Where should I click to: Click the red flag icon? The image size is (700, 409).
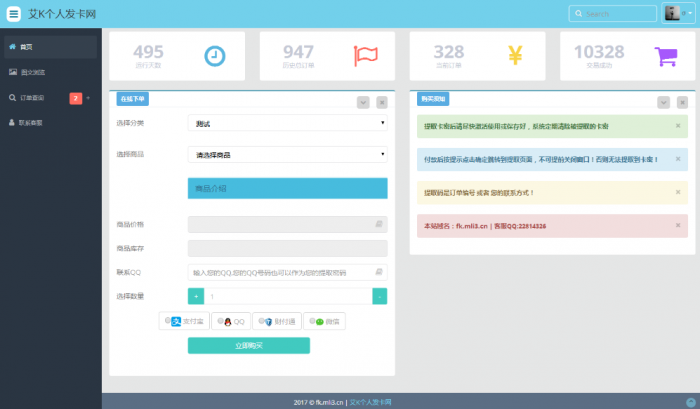click(366, 56)
